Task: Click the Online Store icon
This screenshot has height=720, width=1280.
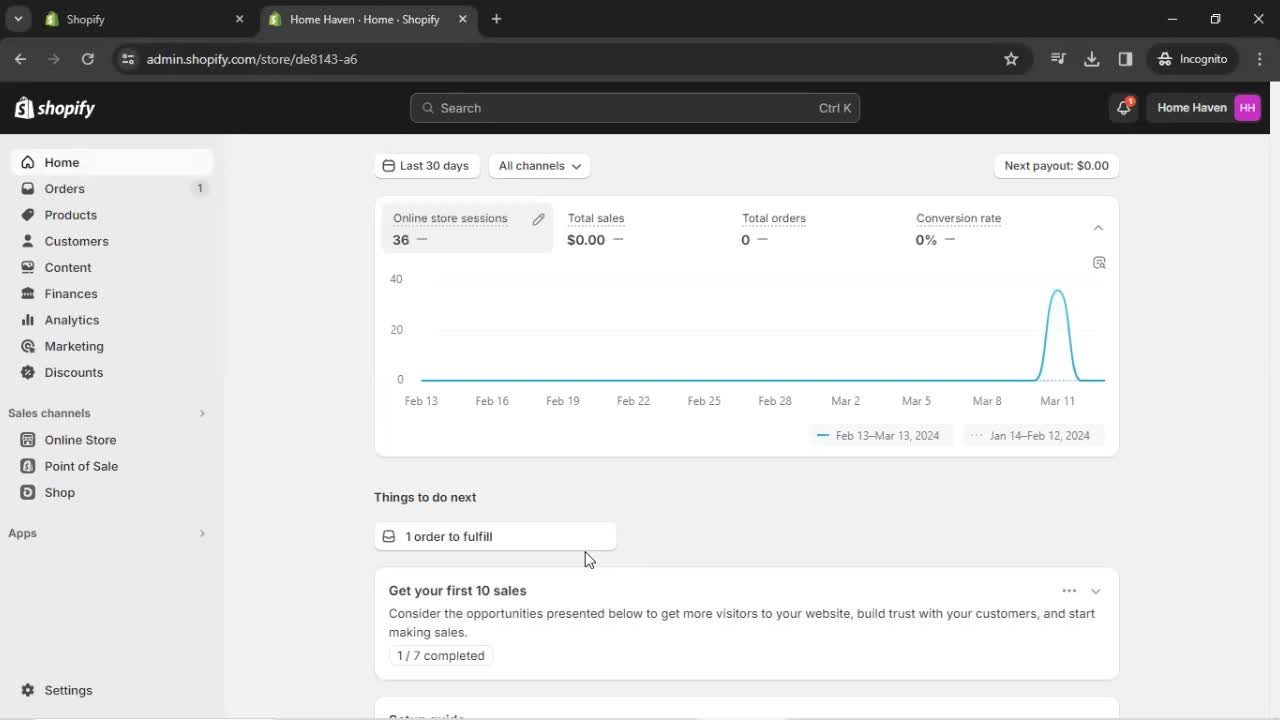Action: pos(28,440)
